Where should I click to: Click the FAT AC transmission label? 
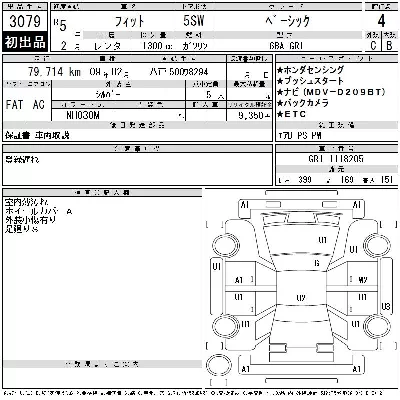[x=25, y=104]
